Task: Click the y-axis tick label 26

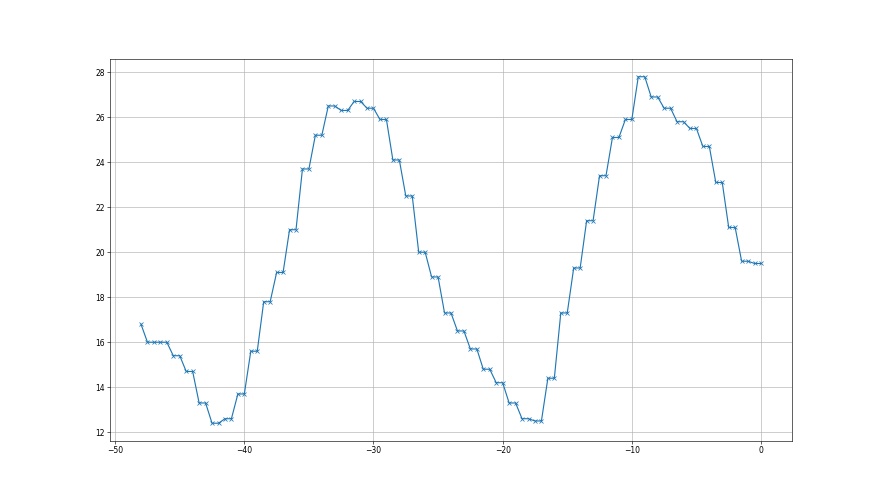Action: click(x=100, y=118)
